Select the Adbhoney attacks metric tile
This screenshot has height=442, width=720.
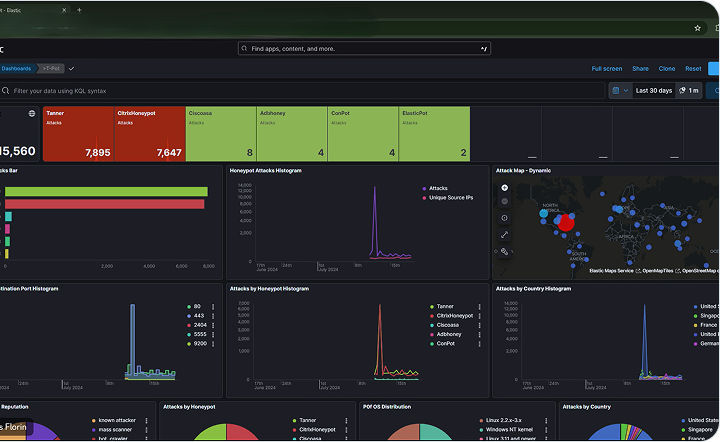(x=292, y=134)
